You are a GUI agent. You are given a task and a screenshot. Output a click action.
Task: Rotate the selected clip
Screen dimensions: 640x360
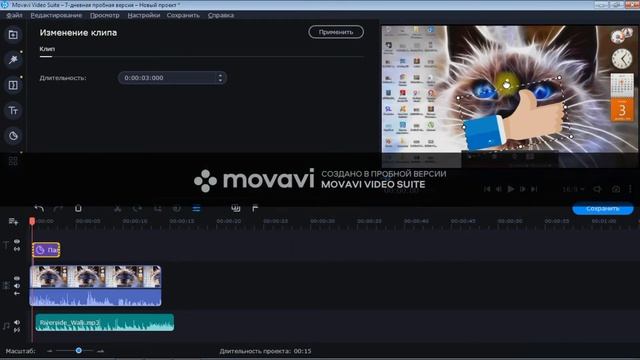pyautogui.click(x=137, y=209)
